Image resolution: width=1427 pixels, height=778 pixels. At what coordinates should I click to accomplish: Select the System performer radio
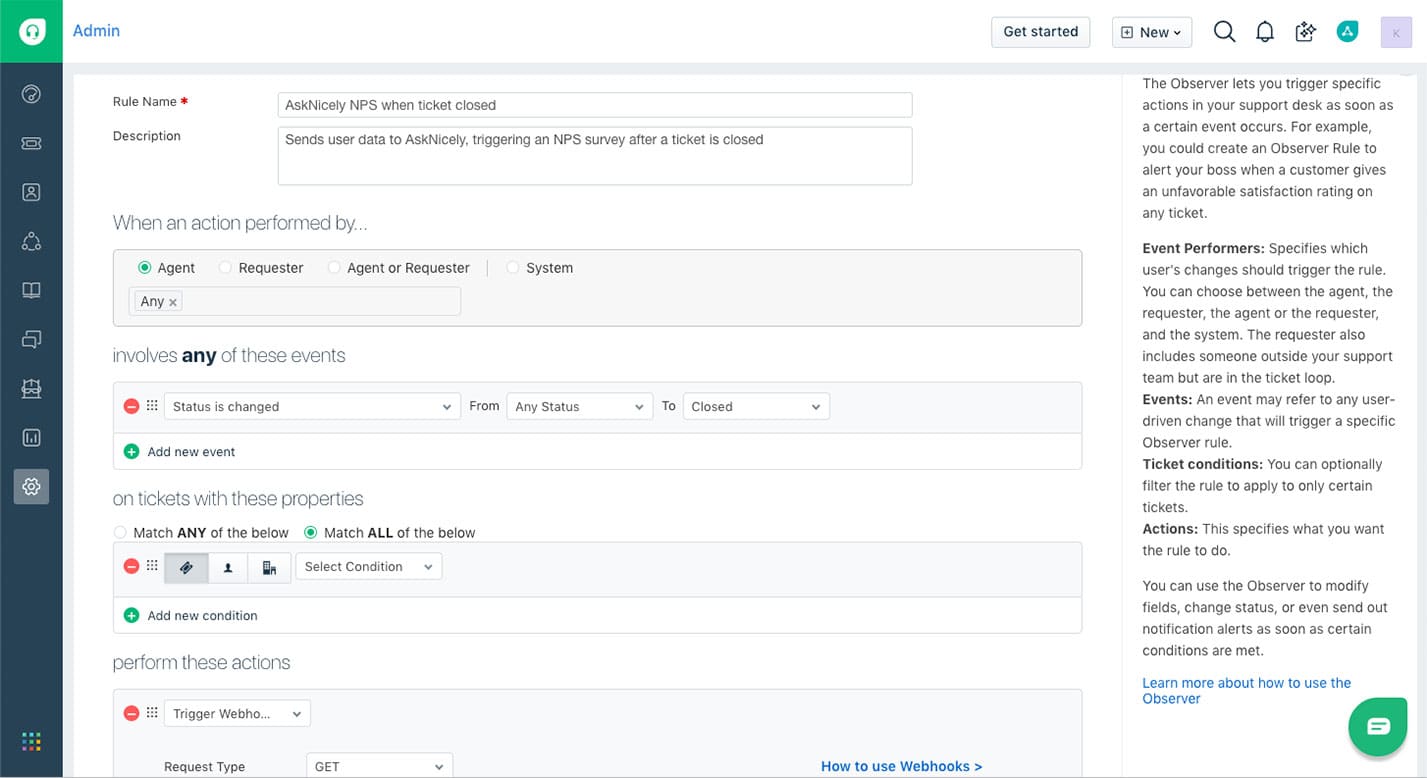point(513,268)
